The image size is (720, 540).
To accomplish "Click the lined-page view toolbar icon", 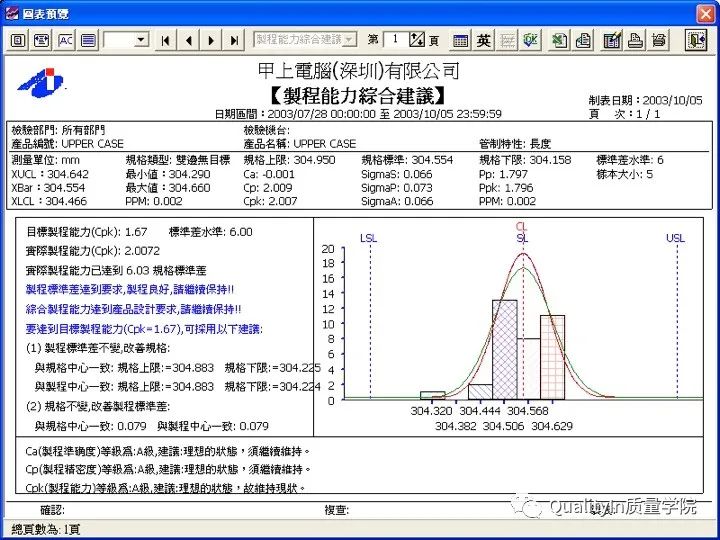I will click(89, 40).
